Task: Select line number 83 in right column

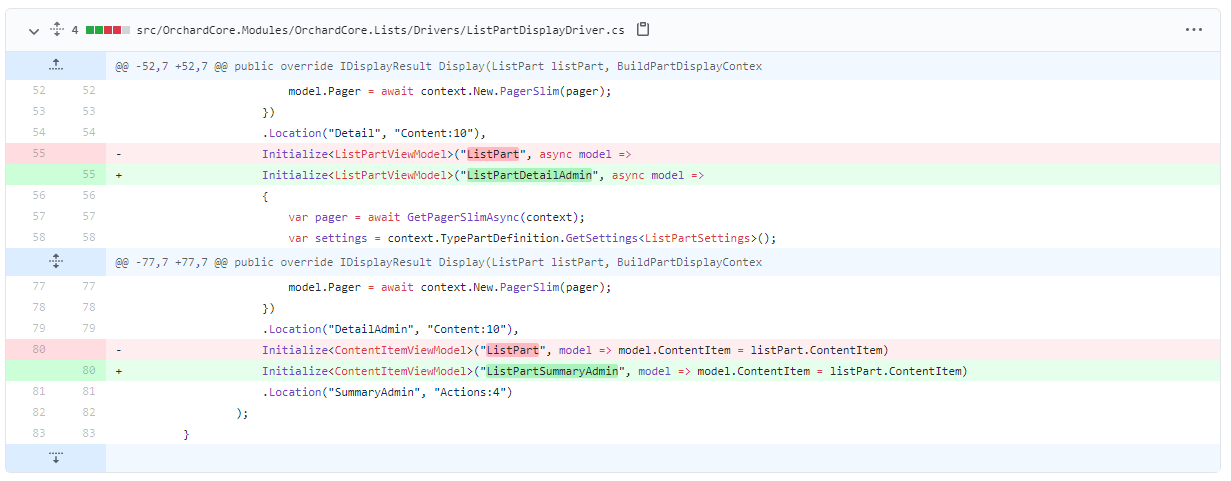Action: (x=89, y=434)
